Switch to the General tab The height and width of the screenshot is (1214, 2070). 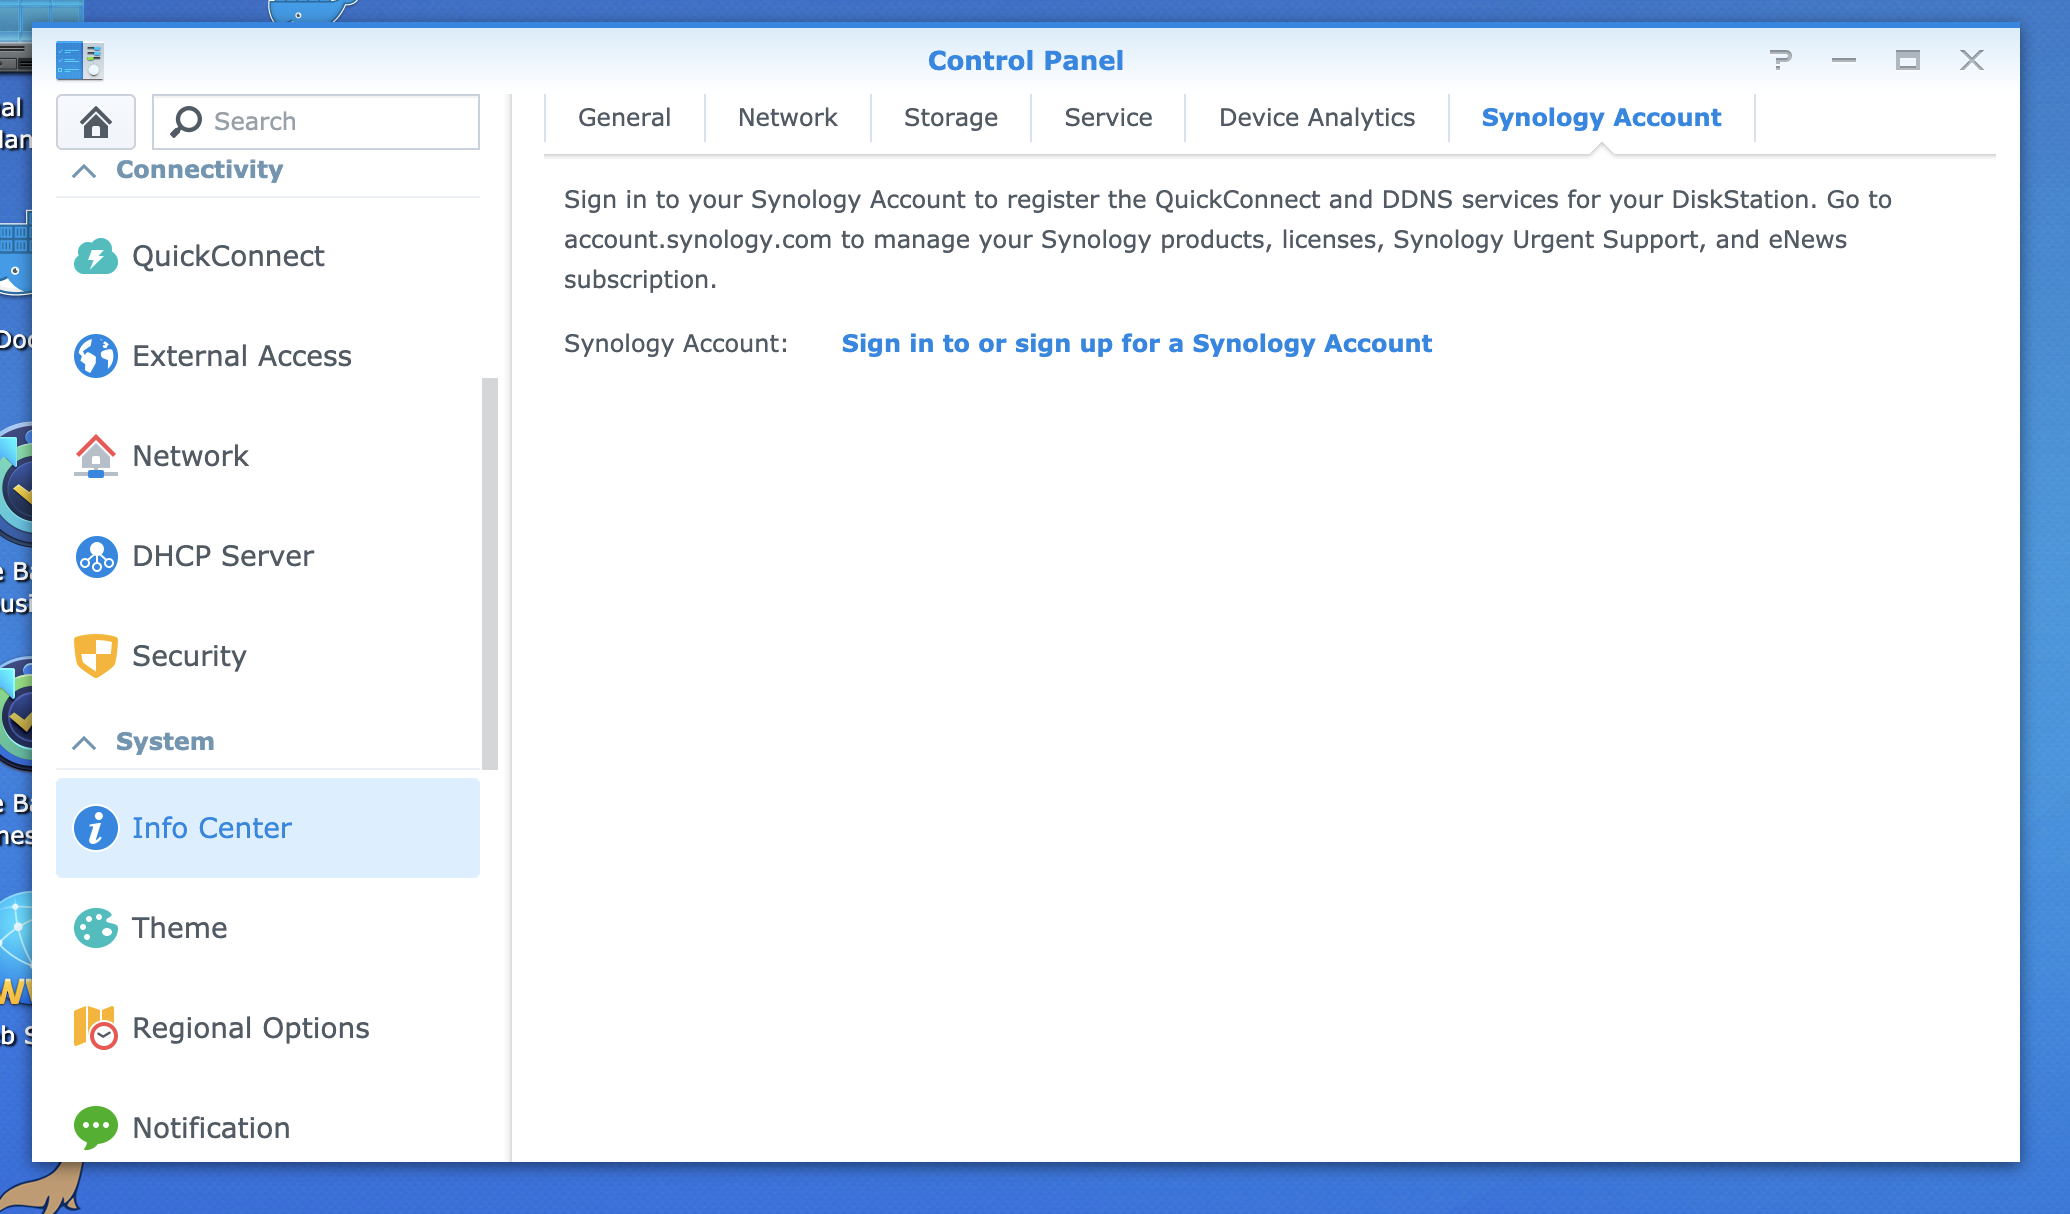click(623, 119)
